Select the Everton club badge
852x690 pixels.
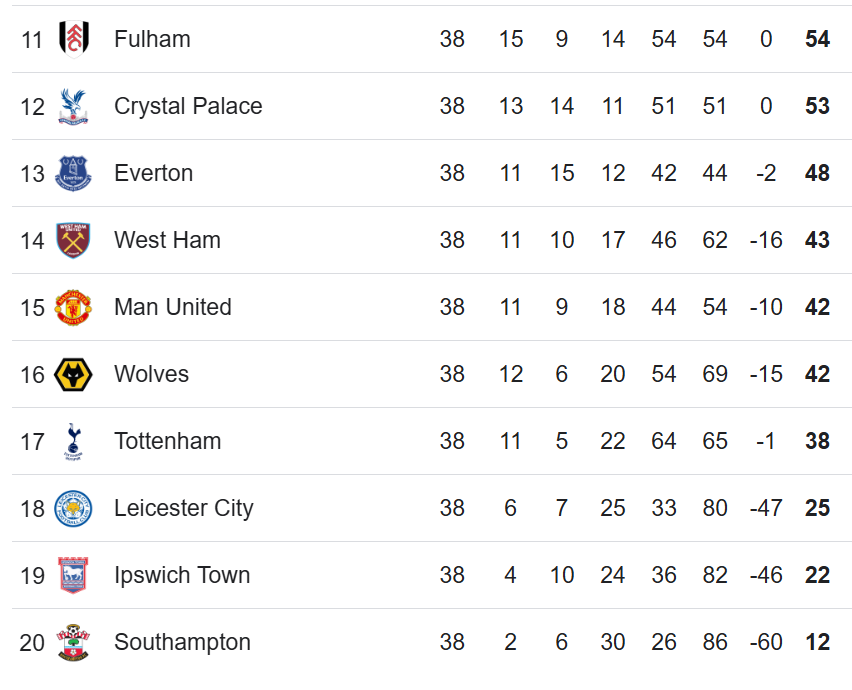click(73, 173)
